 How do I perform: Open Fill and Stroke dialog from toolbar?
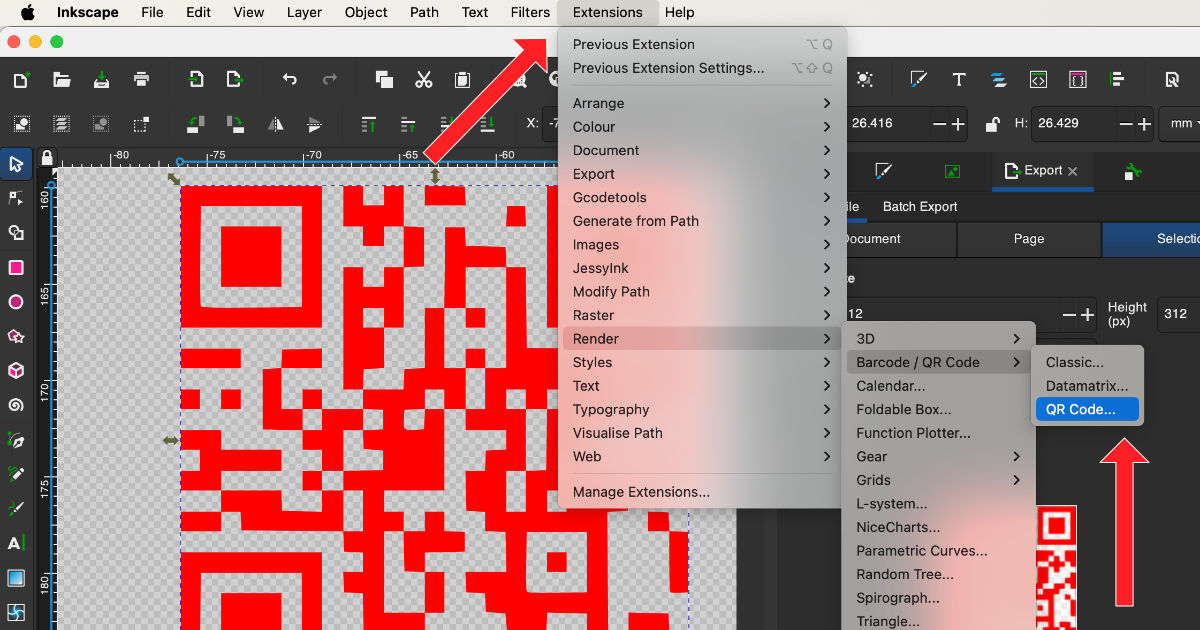tap(918, 80)
